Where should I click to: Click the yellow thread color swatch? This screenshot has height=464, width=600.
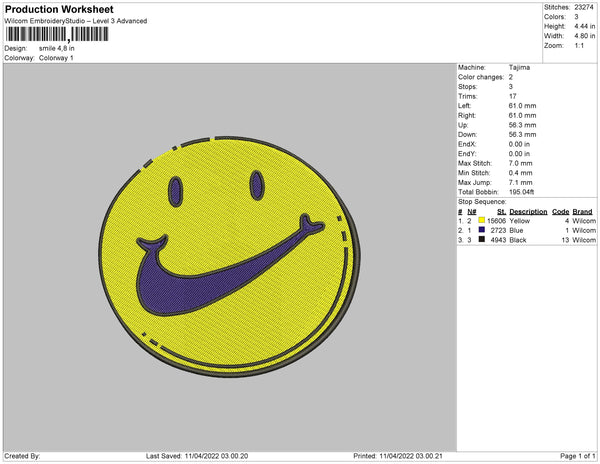tap(481, 220)
